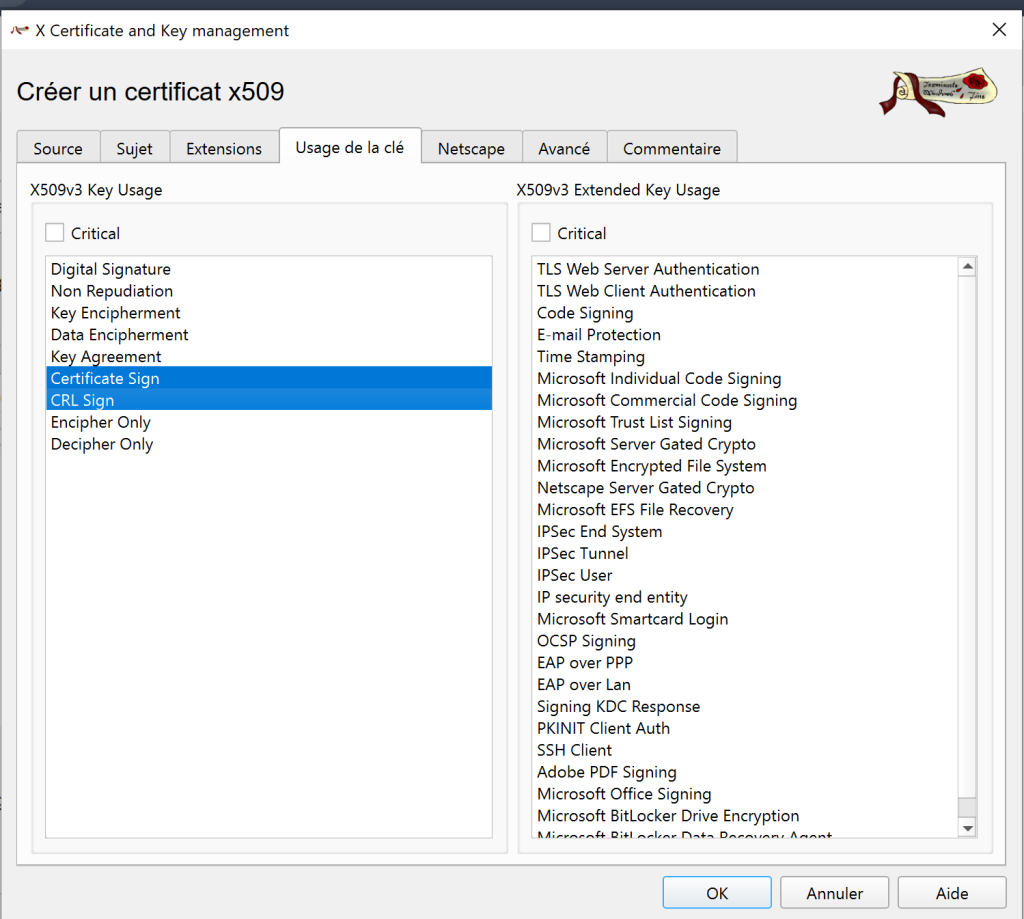This screenshot has width=1024, height=919.
Task: Enable Critical for X509v3 Key Usage
Action: (55, 233)
